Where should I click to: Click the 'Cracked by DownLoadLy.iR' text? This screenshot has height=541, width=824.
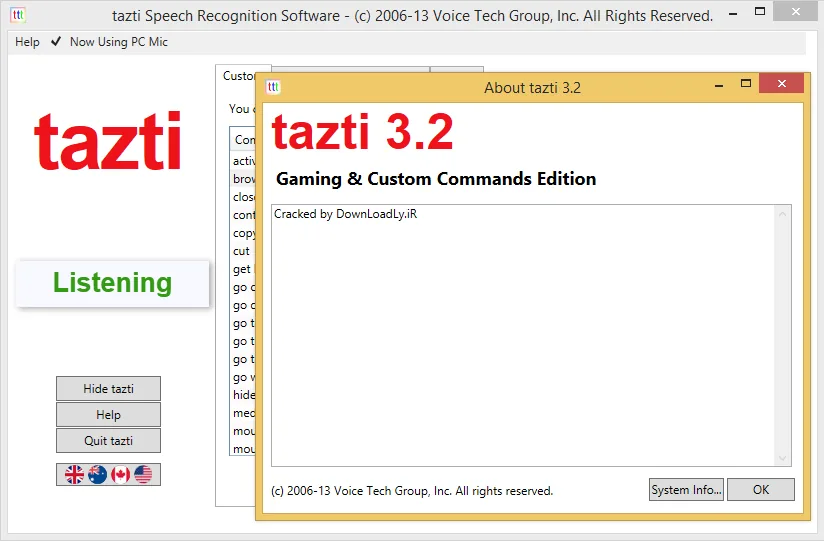(x=345, y=214)
